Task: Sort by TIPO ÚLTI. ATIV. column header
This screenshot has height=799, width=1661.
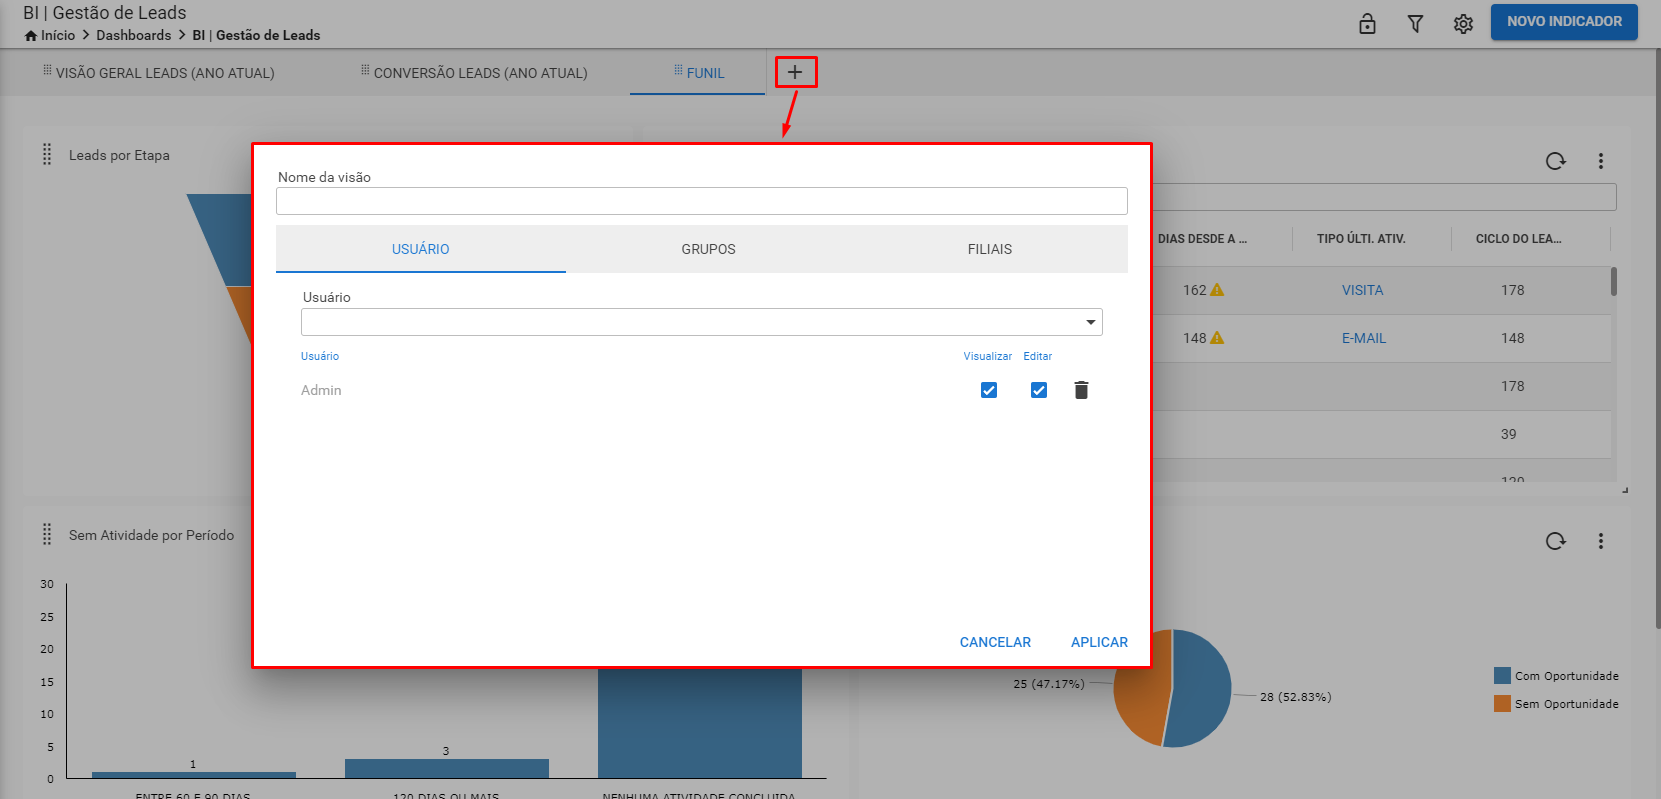Action: pos(1361,239)
